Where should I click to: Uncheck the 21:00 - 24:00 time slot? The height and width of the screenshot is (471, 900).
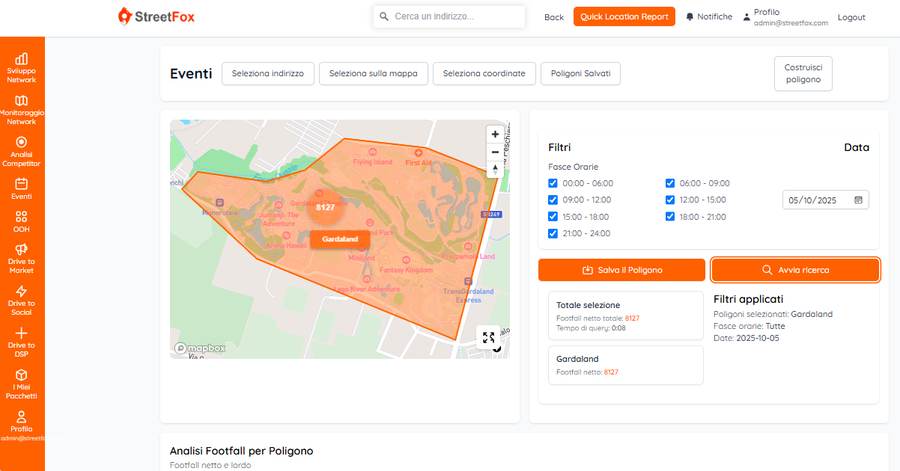click(553, 233)
